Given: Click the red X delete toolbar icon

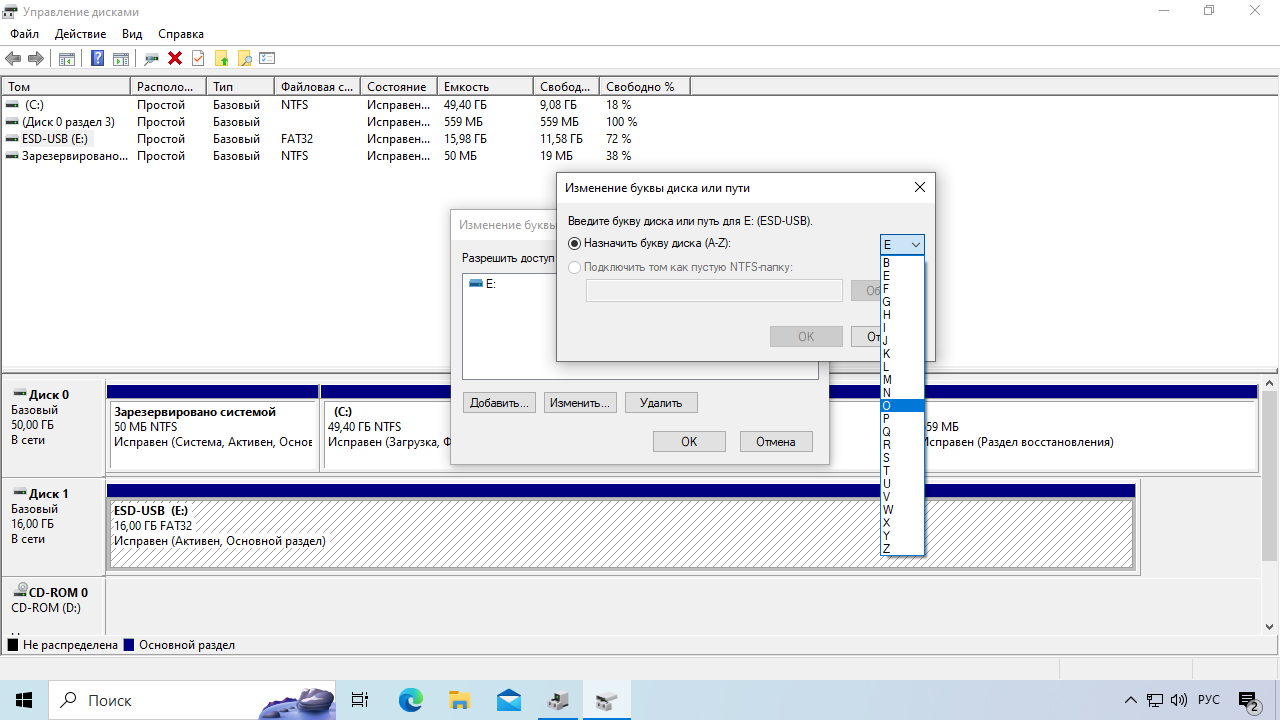Looking at the screenshot, I should coord(175,59).
